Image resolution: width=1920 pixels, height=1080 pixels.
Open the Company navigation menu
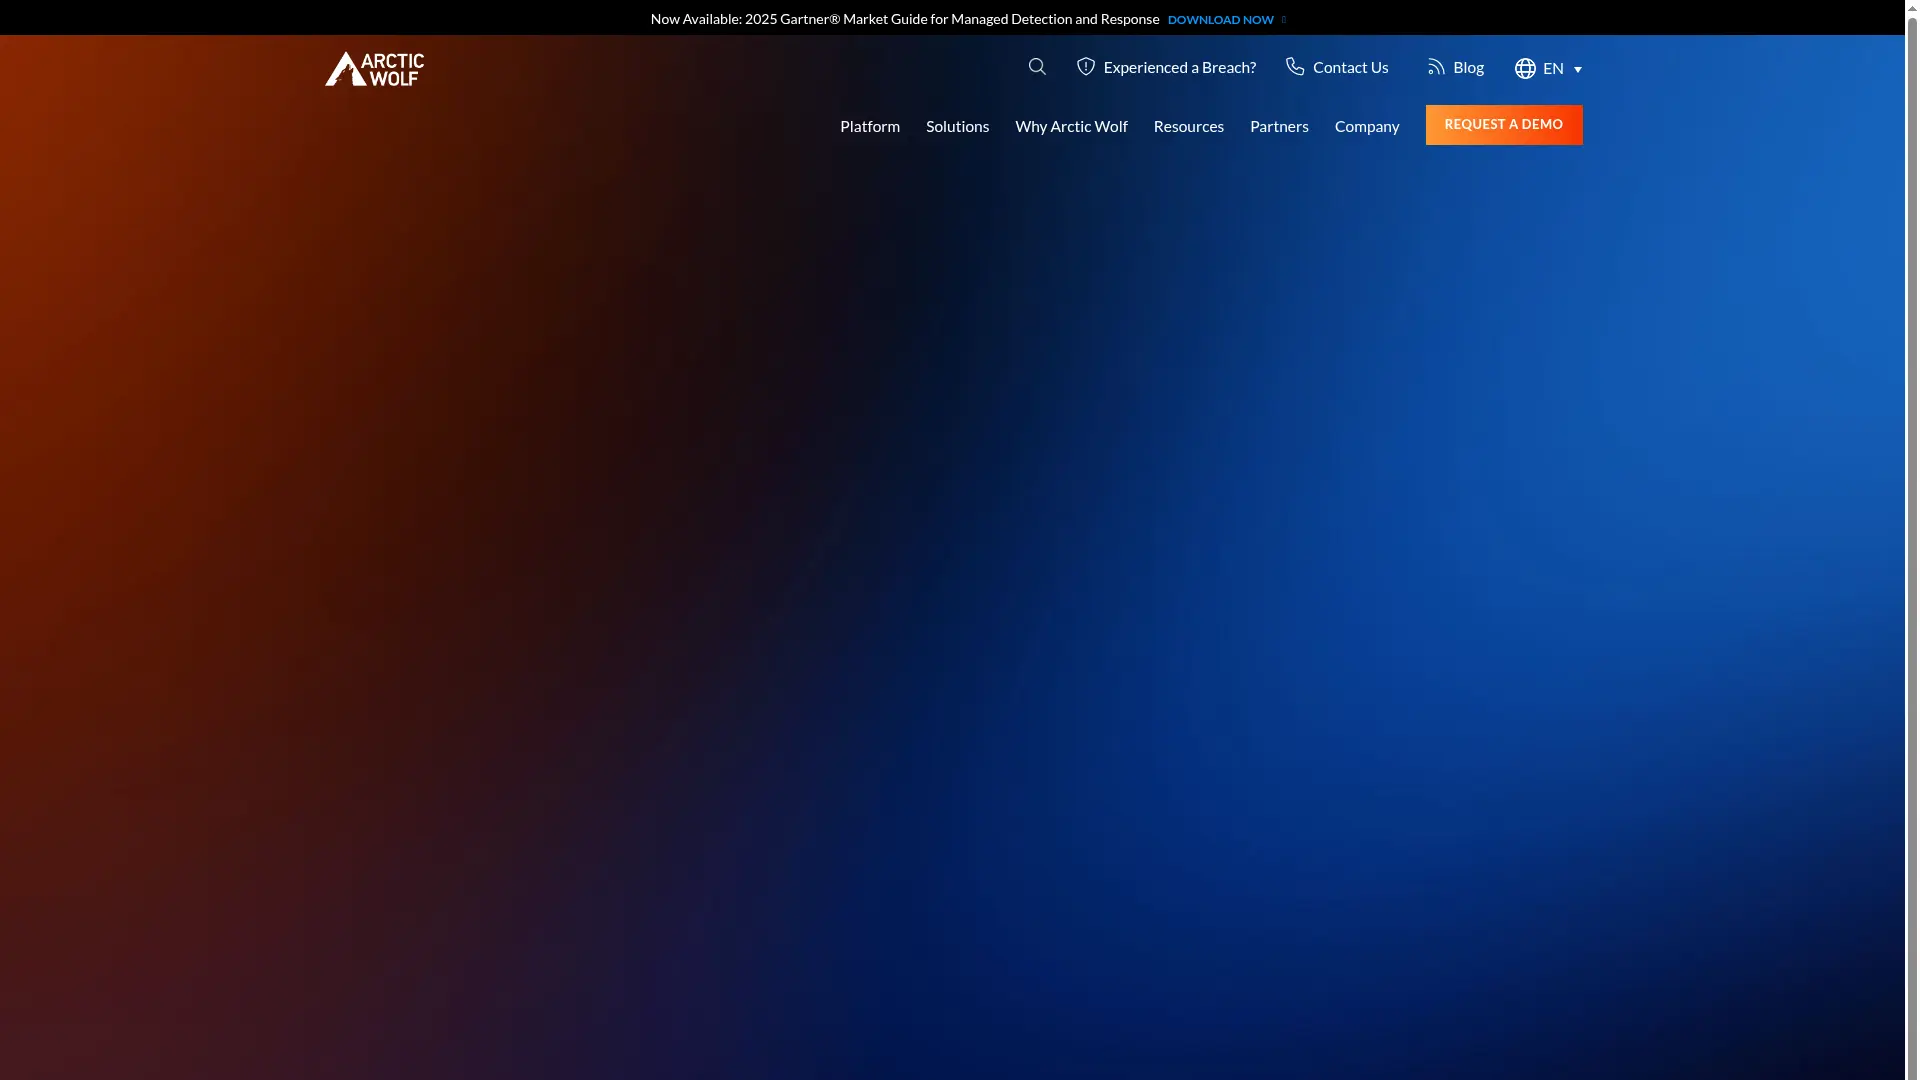tap(1366, 126)
